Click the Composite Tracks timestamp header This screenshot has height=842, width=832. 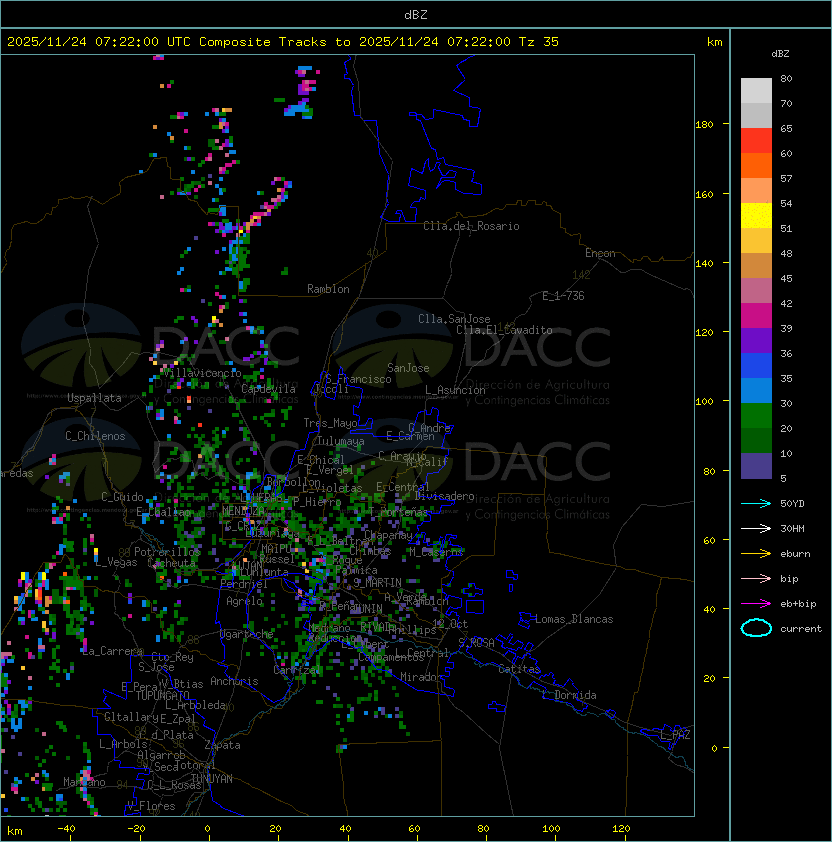click(x=283, y=42)
